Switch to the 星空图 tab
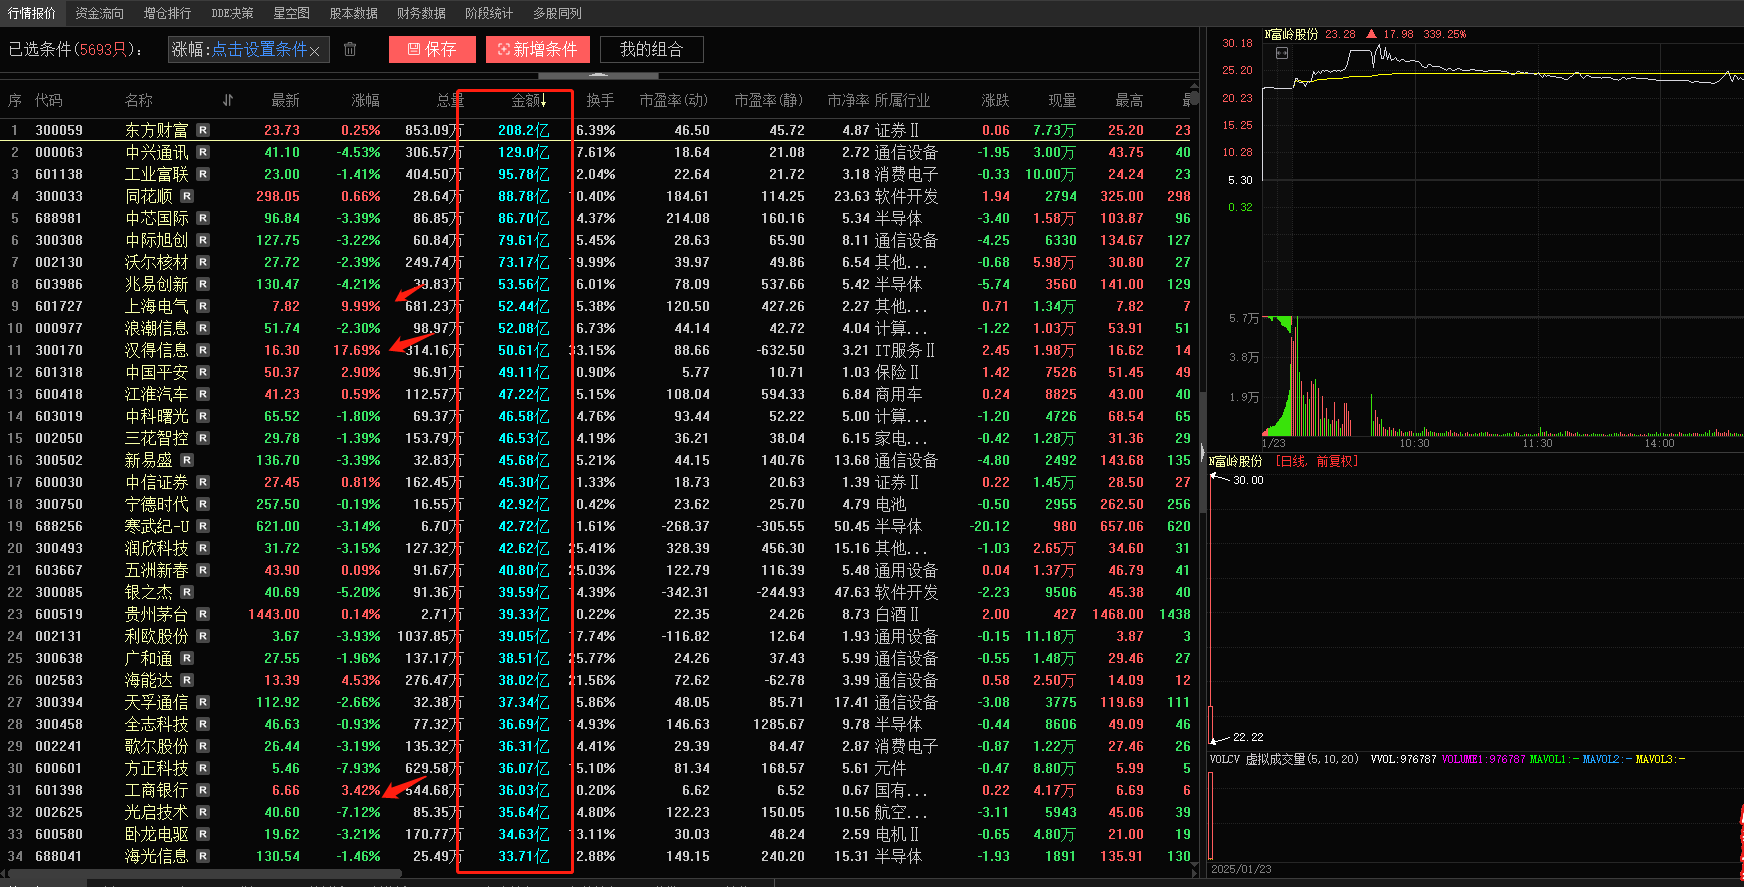This screenshot has height=887, width=1744. 291,13
